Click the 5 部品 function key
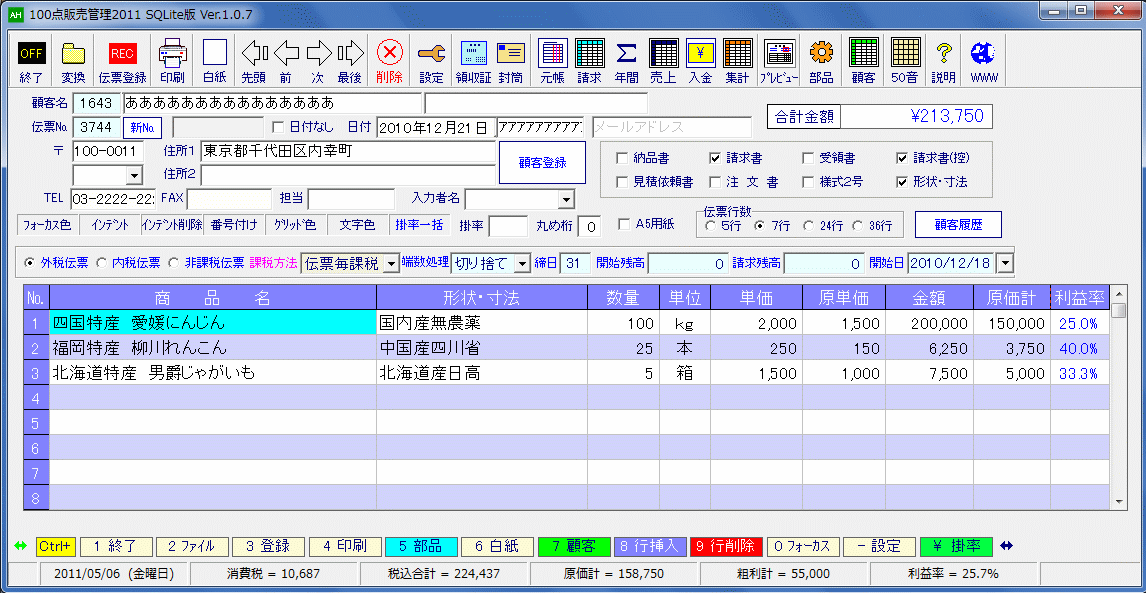Screen dimensions: 1146x593 coord(420,546)
